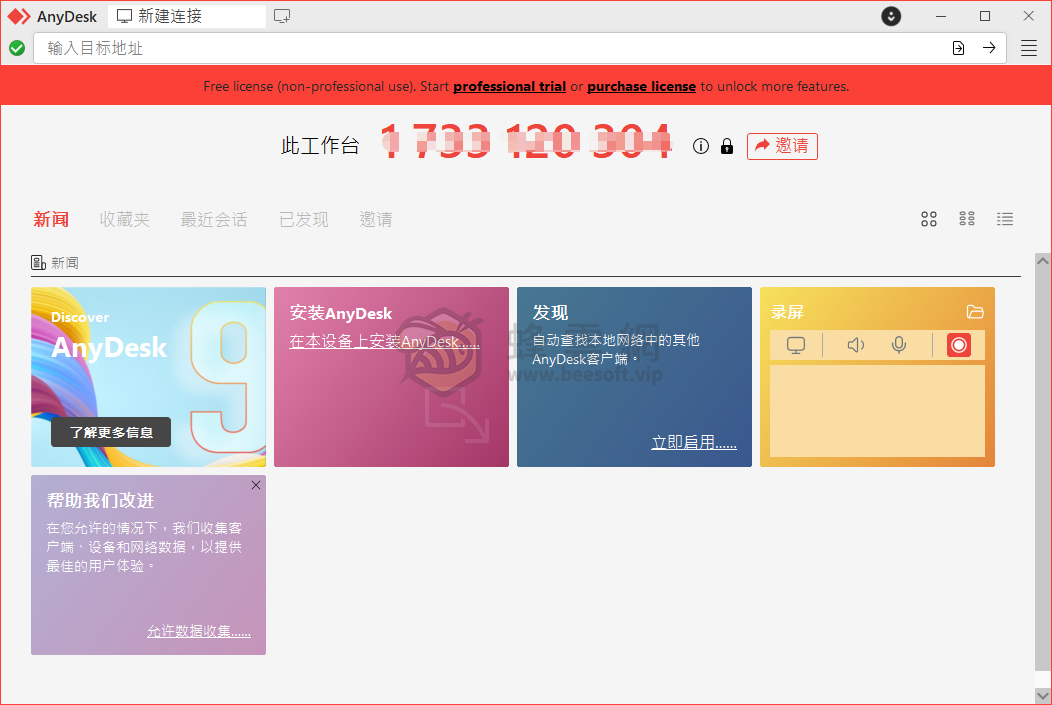The image size is (1052, 705).
Task: Open a new session tab icon
Action: tap(282, 16)
